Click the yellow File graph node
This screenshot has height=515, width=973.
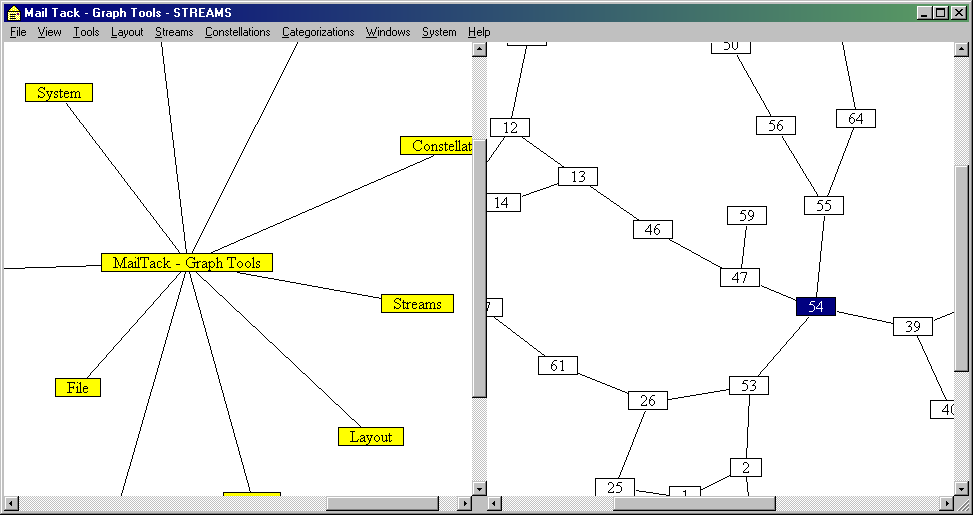pos(78,388)
